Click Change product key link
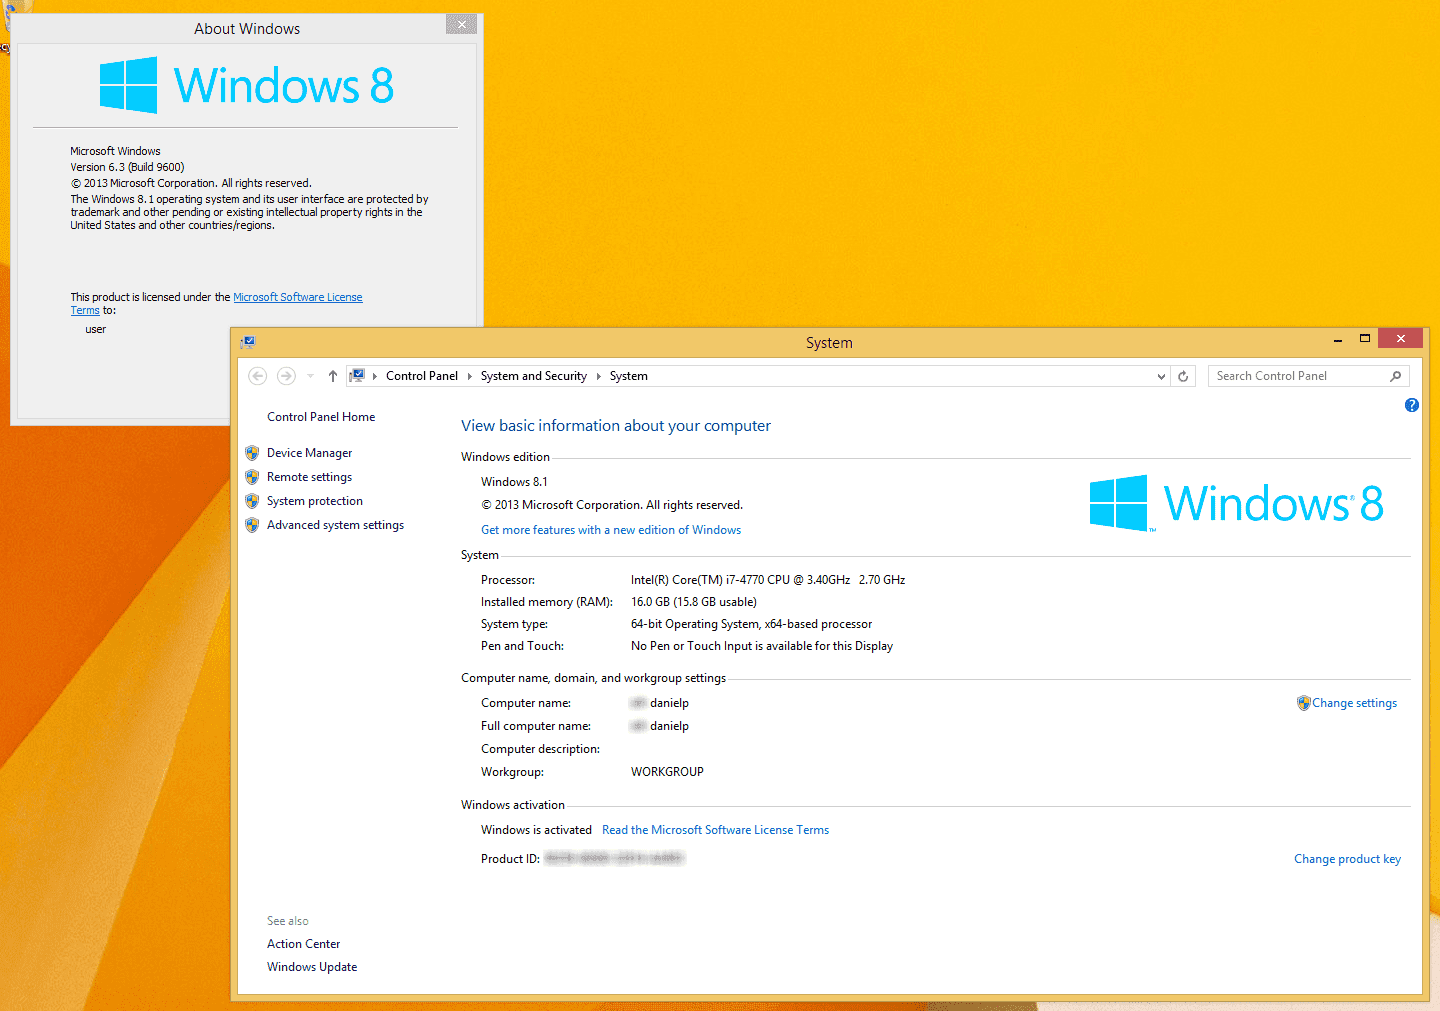Screen dimensions: 1440x1011 1347,859
